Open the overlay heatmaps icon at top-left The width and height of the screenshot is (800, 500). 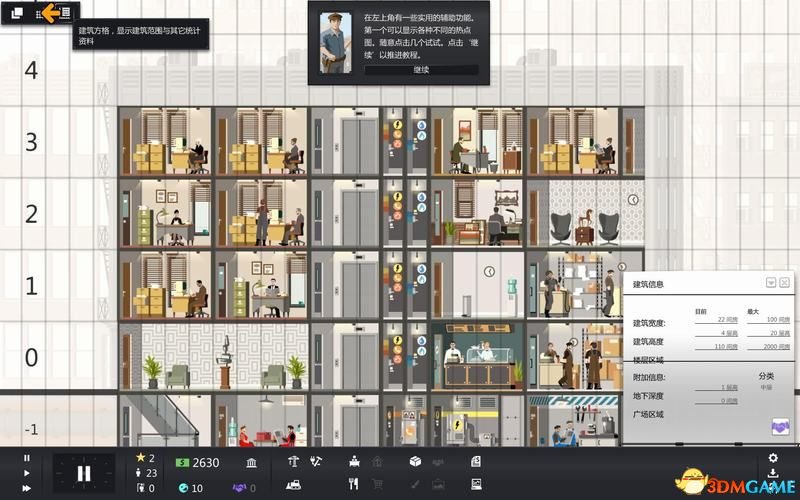[17, 13]
